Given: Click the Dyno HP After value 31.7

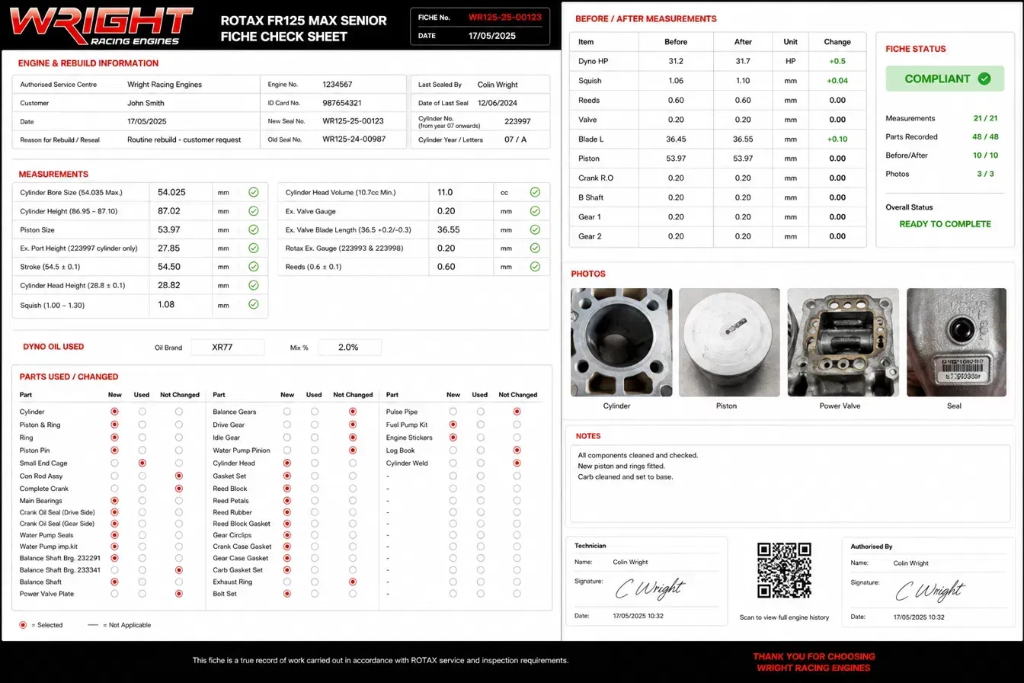Looking at the screenshot, I should 743,61.
